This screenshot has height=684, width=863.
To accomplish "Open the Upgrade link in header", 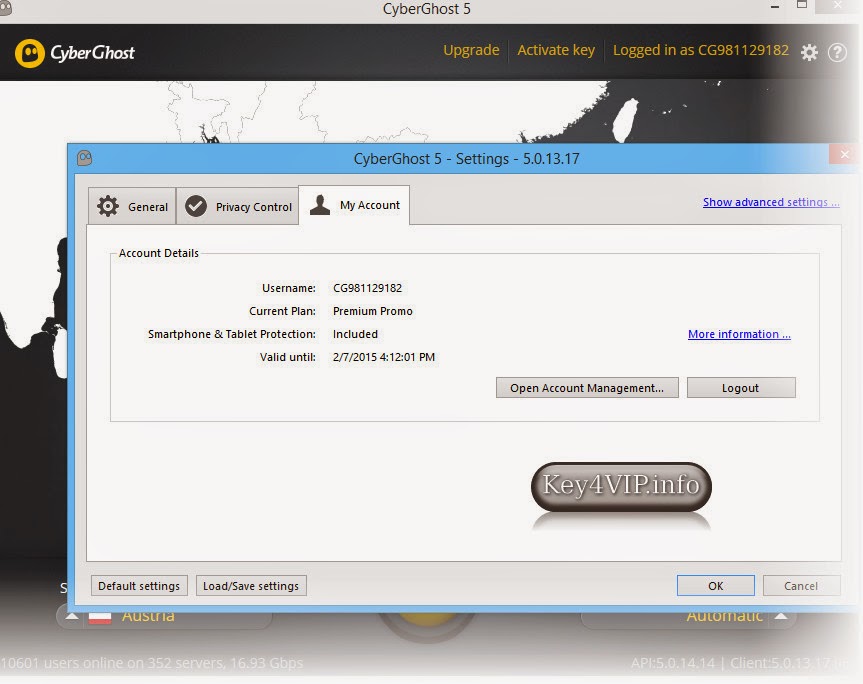I will pyautogui.click(x=471, y=50).
